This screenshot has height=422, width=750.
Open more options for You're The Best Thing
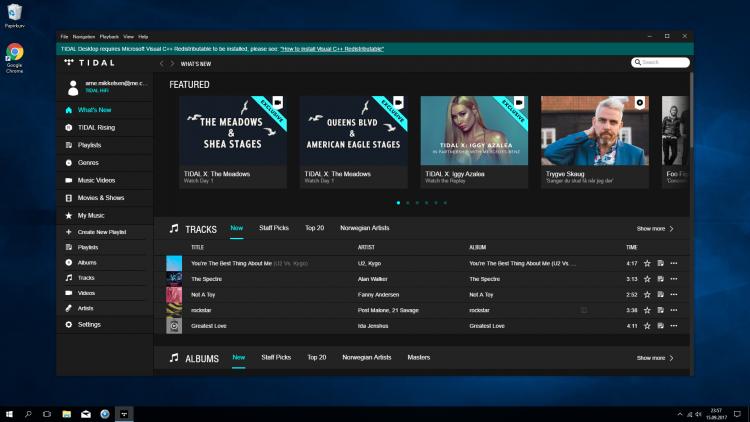pos(674,263)
